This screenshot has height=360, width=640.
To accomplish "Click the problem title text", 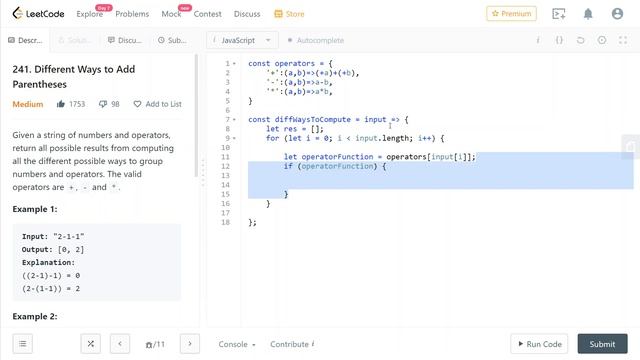I will pos(73,77).
